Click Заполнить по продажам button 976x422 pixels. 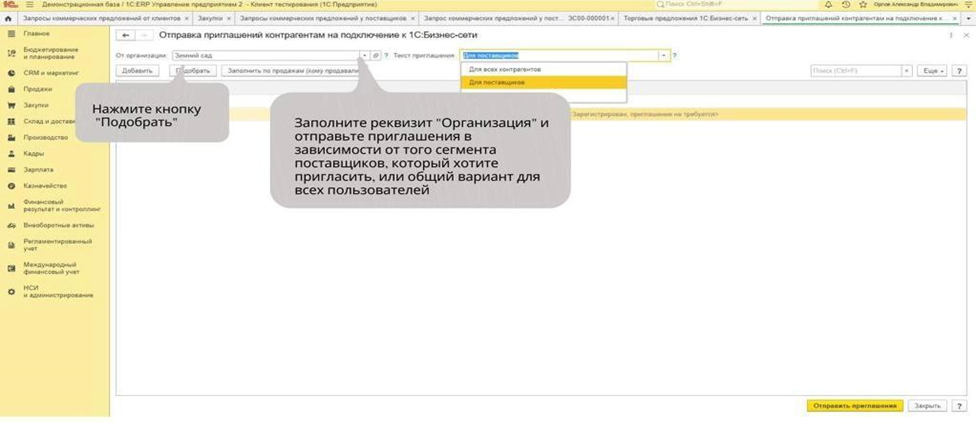[x=292, y=71]
